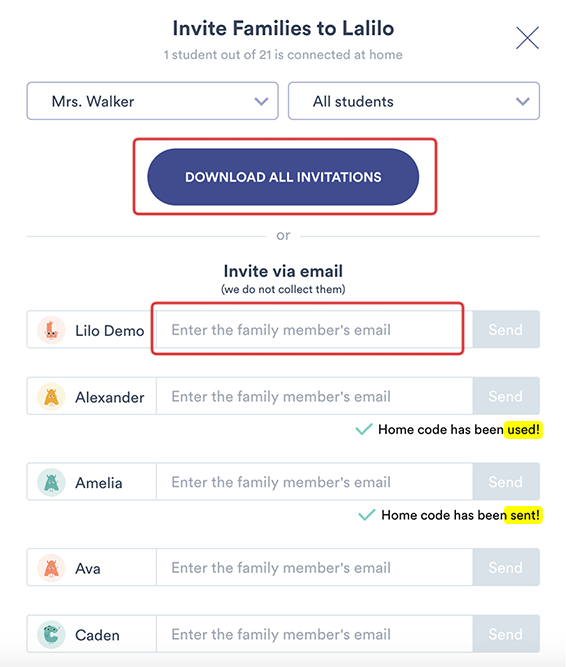Viewport: 566px width, 667px height.
Task: Send invitation for Alexander
Action: coord(506,396)
